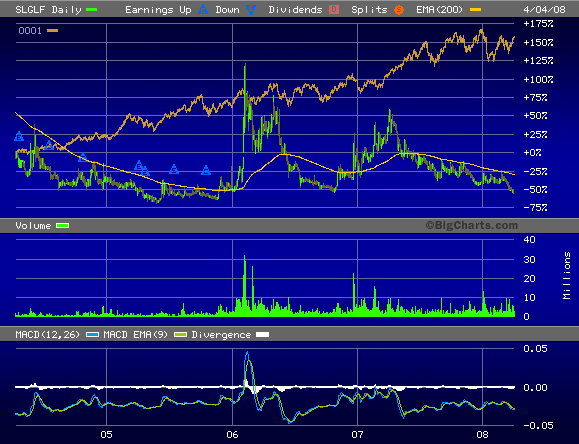Select the green SLGLF Daily legend swatch
This screenshot has width=579, height=444.
click(91, 10)
